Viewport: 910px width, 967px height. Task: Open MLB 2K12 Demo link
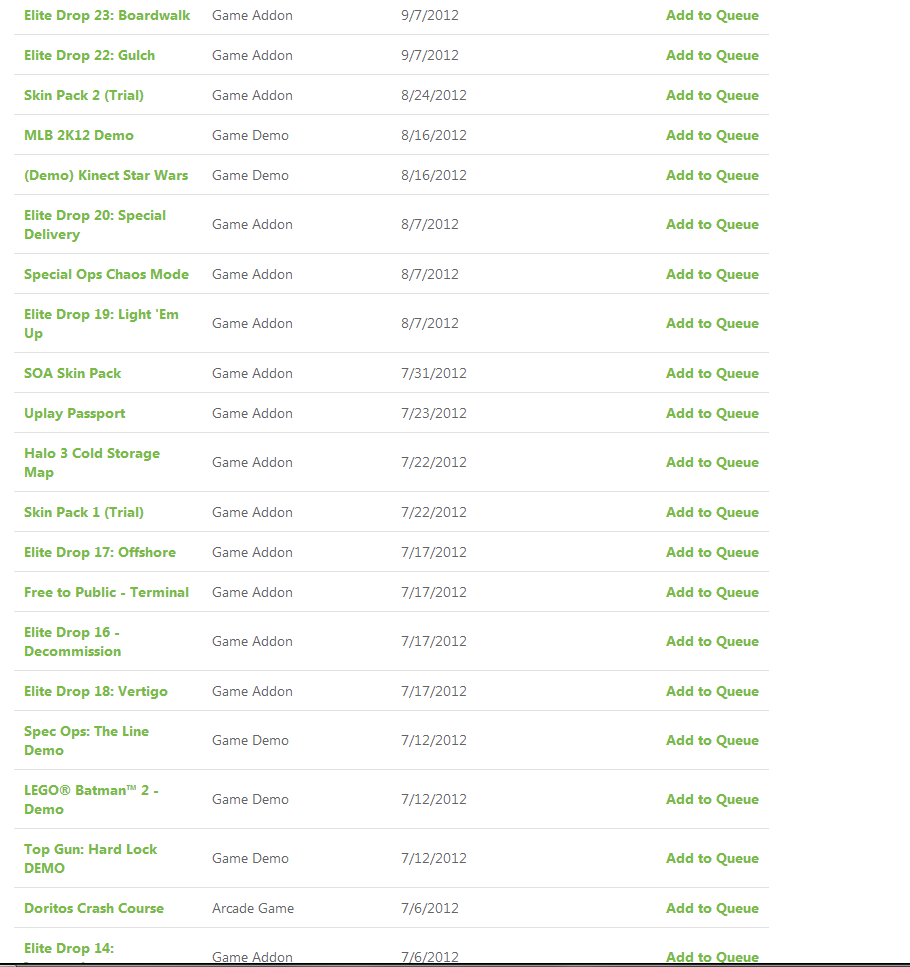(79, 136)
